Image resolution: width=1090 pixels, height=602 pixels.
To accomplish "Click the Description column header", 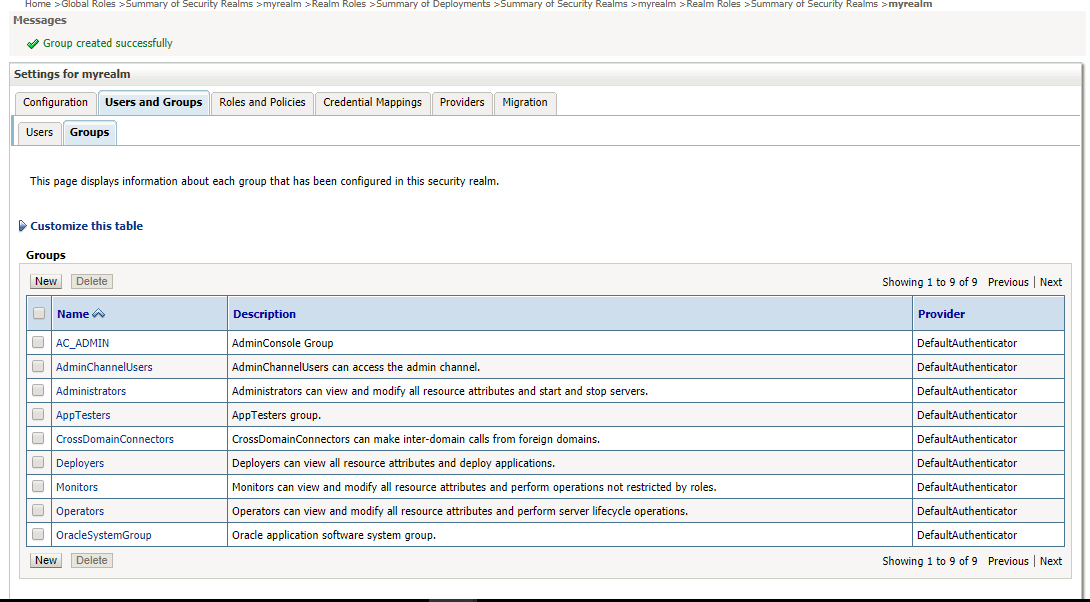I will (x=264, y=314).
